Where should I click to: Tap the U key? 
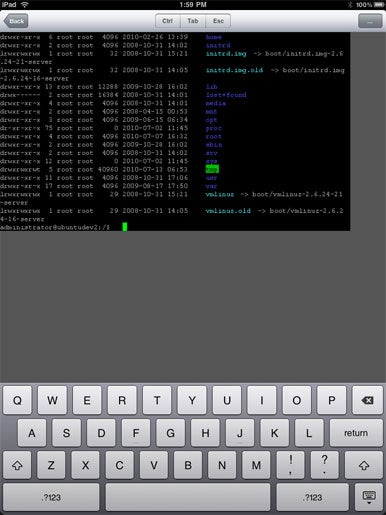click(x=227, y=400)
